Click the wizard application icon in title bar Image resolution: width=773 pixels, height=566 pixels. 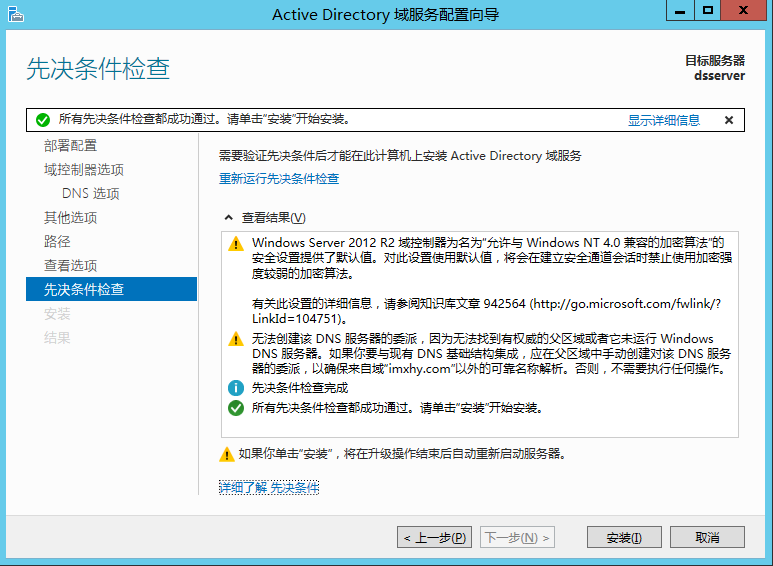(x=15, y=14)
